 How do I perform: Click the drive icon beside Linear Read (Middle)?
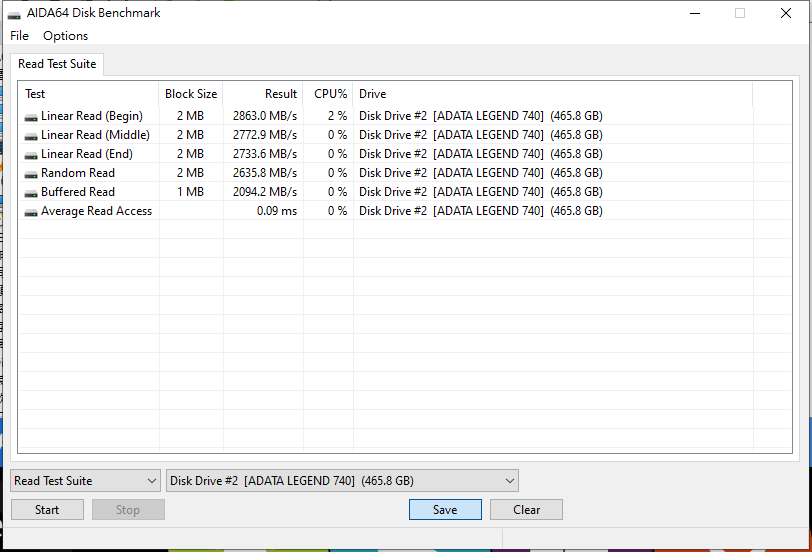(x=31, y=137)
